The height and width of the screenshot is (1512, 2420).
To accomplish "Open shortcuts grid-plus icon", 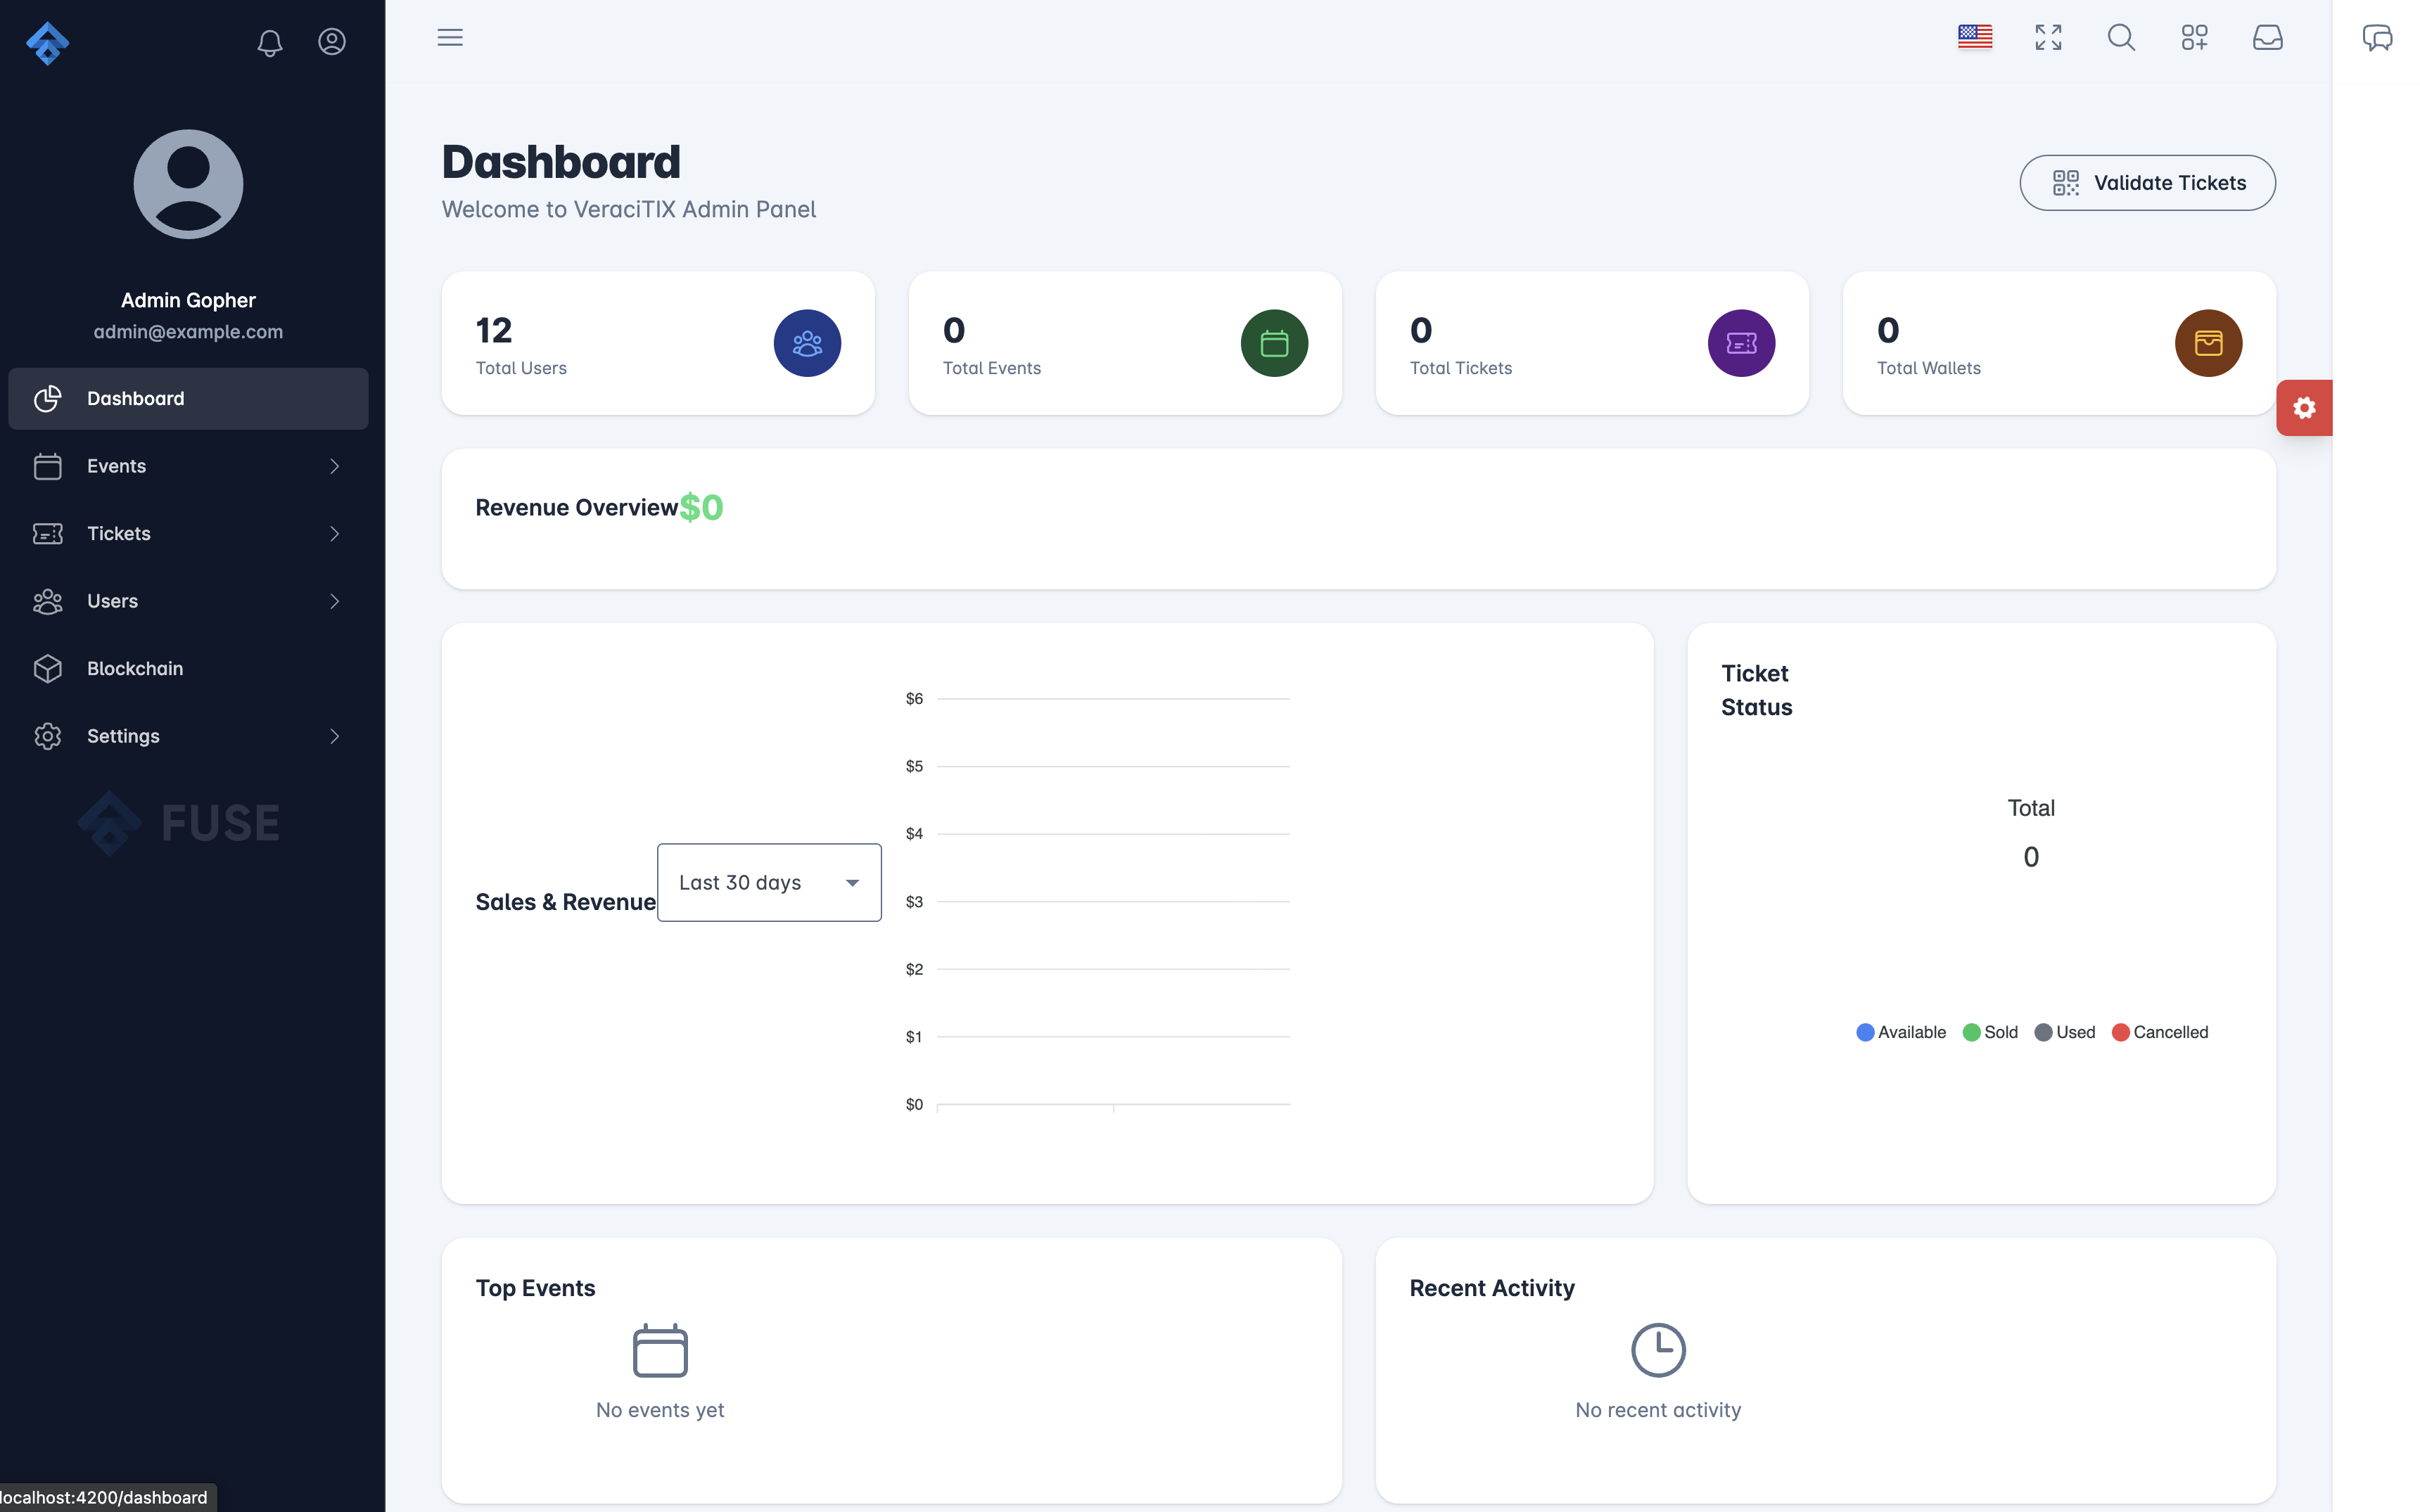I will click(2194, 37).
